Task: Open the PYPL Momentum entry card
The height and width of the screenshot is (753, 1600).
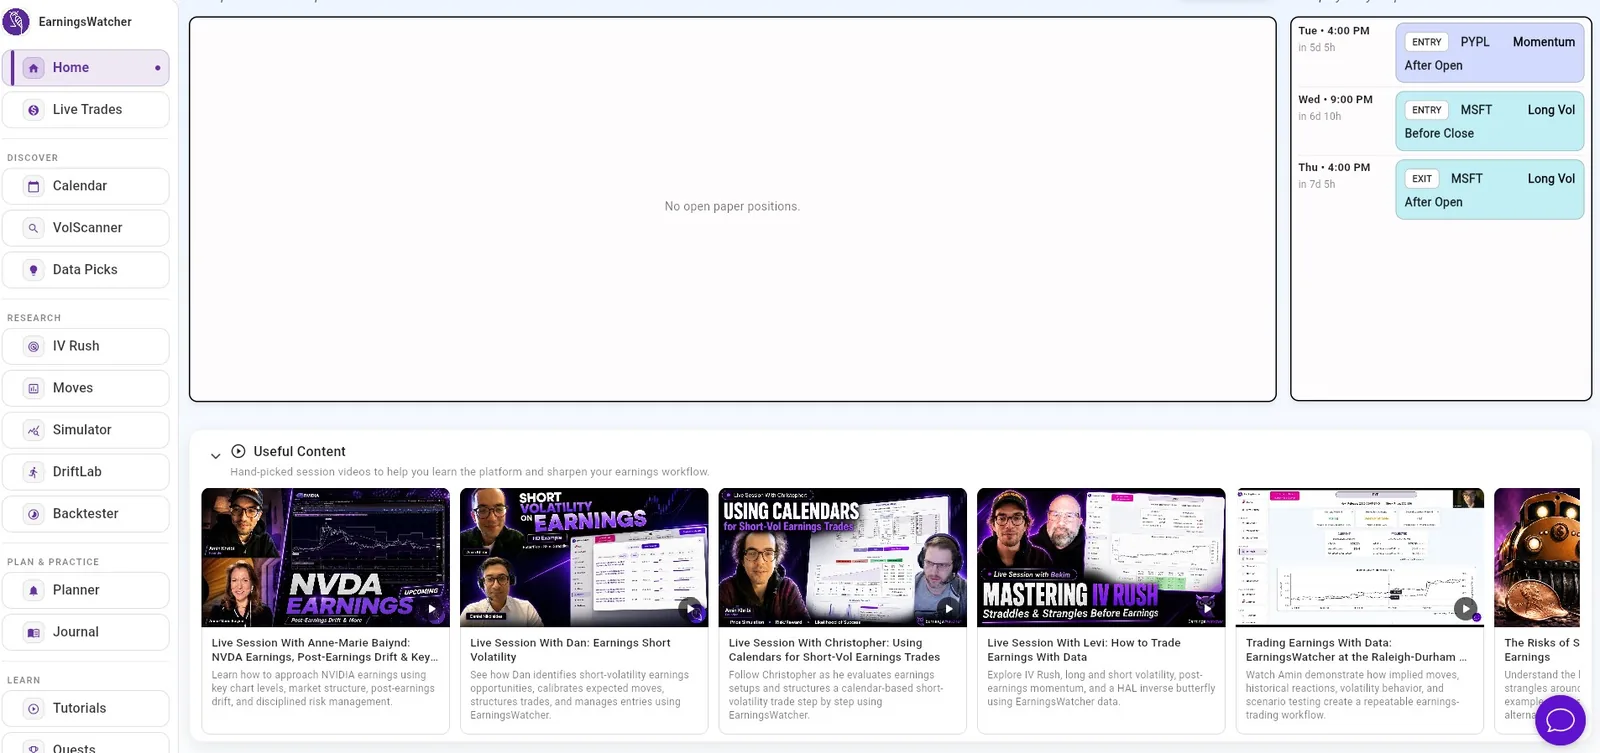Action: [1490, 53]
